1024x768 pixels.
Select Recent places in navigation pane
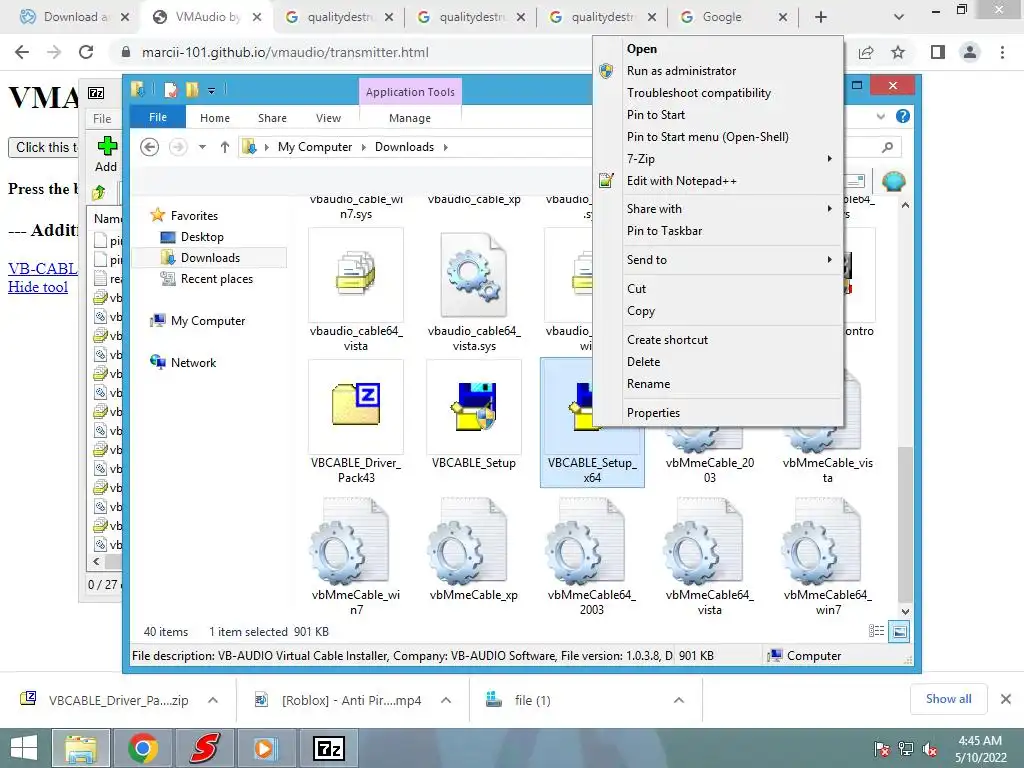(216, 279)
